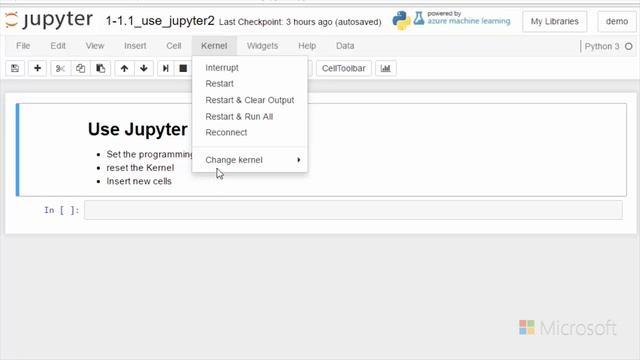The width and height of the screenshot is (640, 360).
Task: Click the save and checkpoint icon
Action: pos(15,68)
